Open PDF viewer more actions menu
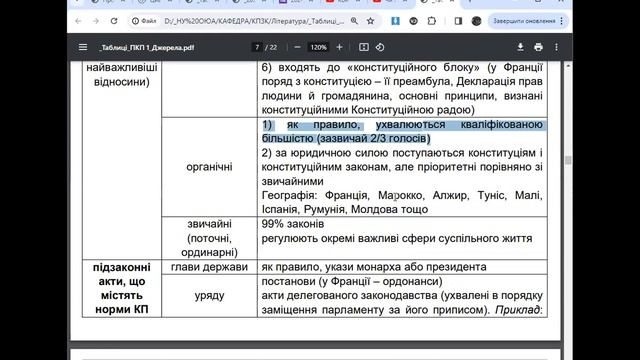This screenshot has width=640, height=360. click(556, 47)
